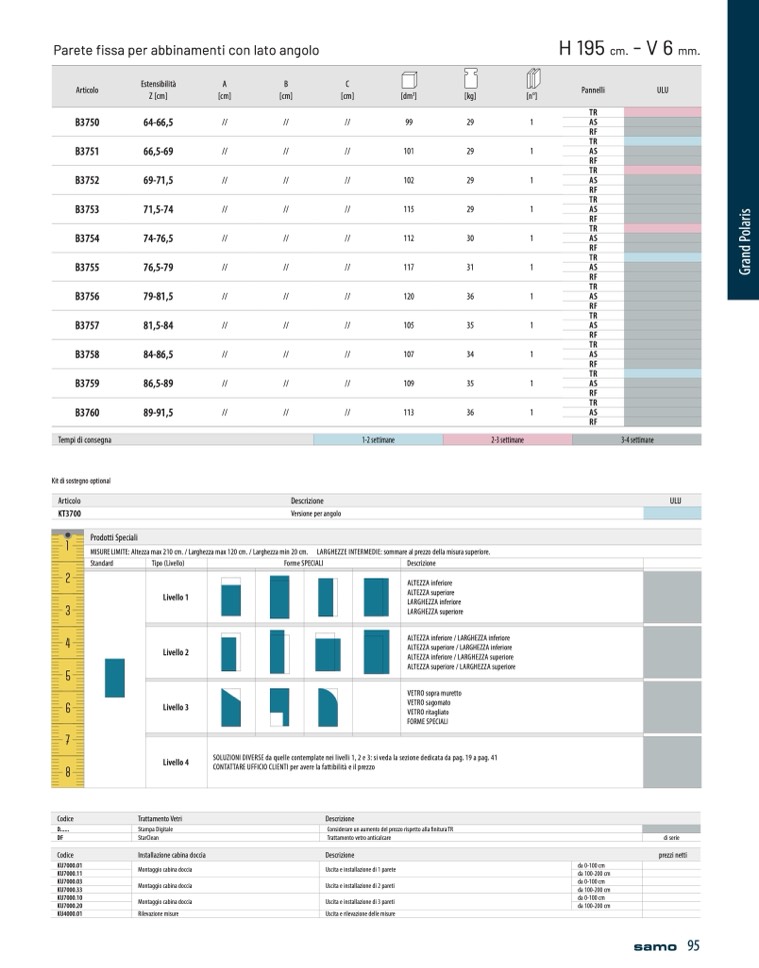759x968 pixels.
Task: Click the B3756 extensibility value 79-81,5
Action: click(158, 296)
